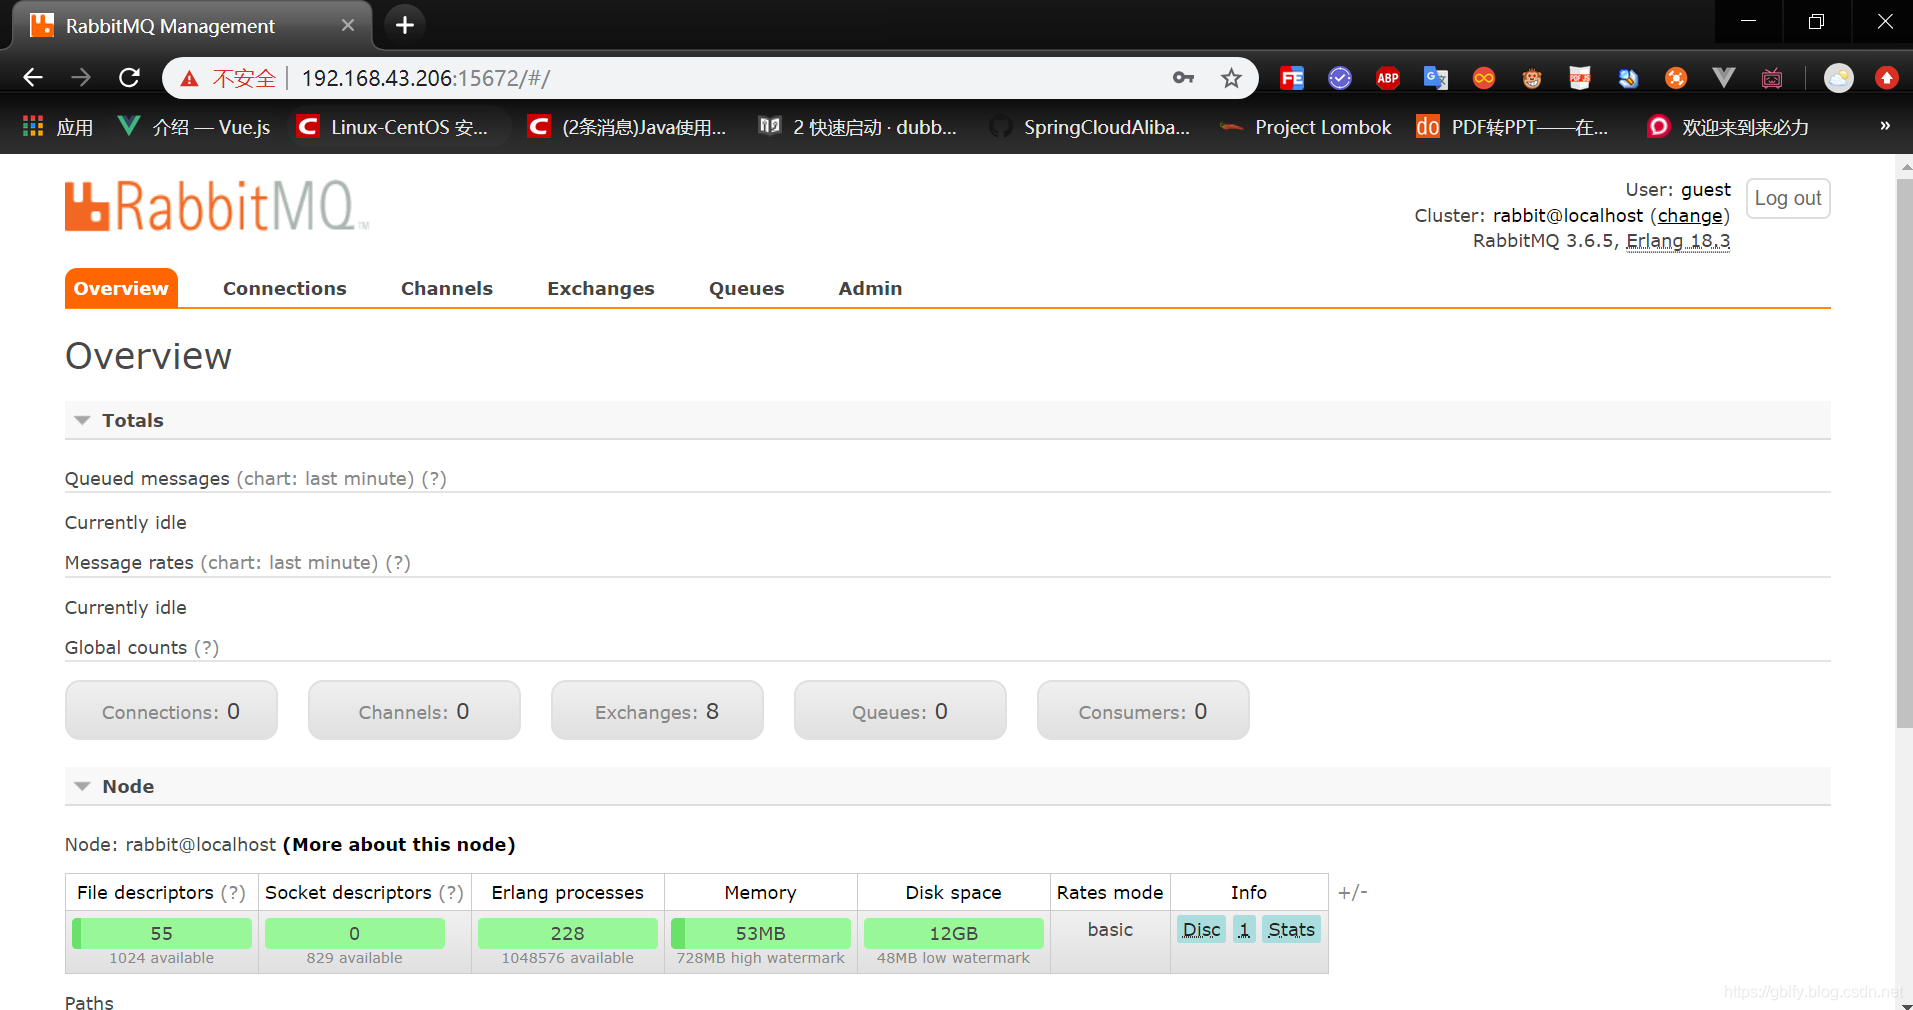Reload the RabbitMQ Management page

tap(129, 78)
